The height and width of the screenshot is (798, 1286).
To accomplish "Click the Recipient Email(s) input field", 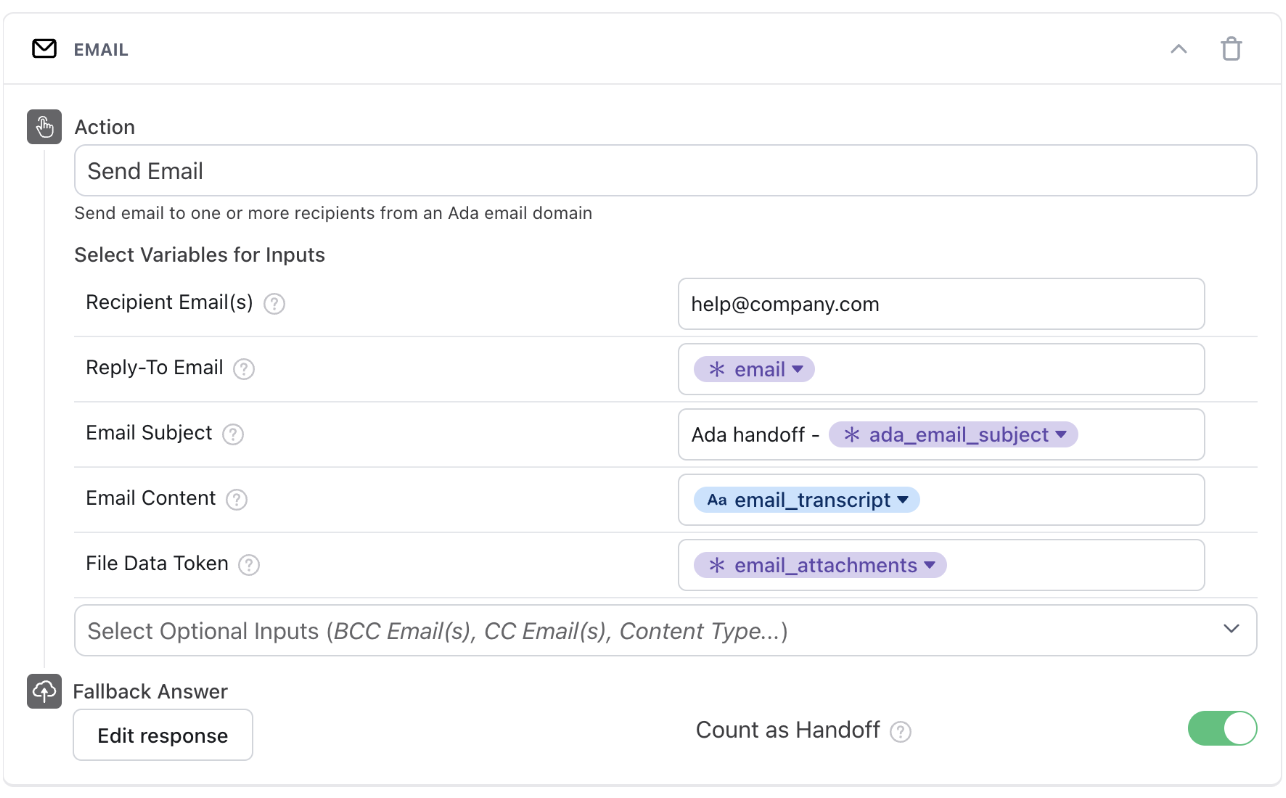I will point(940,304).
